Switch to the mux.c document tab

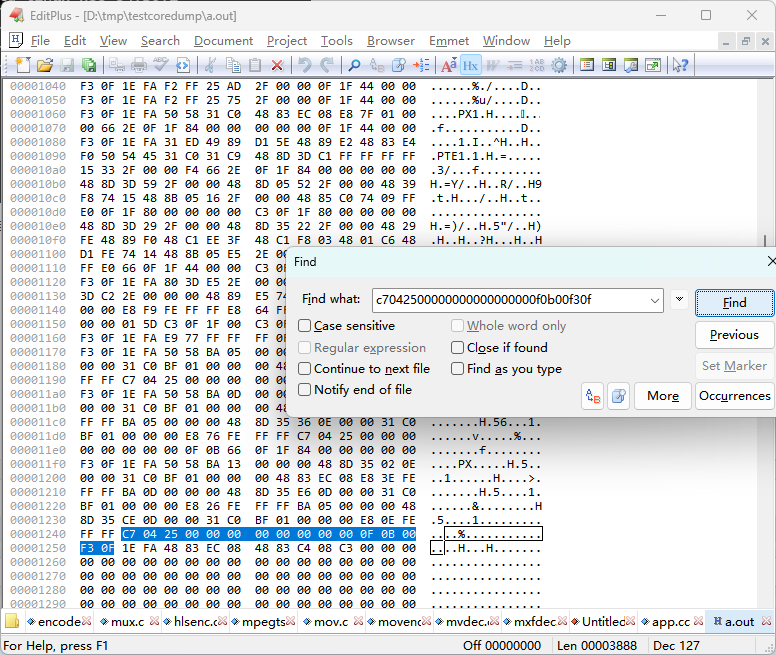(x=128, y=622)
